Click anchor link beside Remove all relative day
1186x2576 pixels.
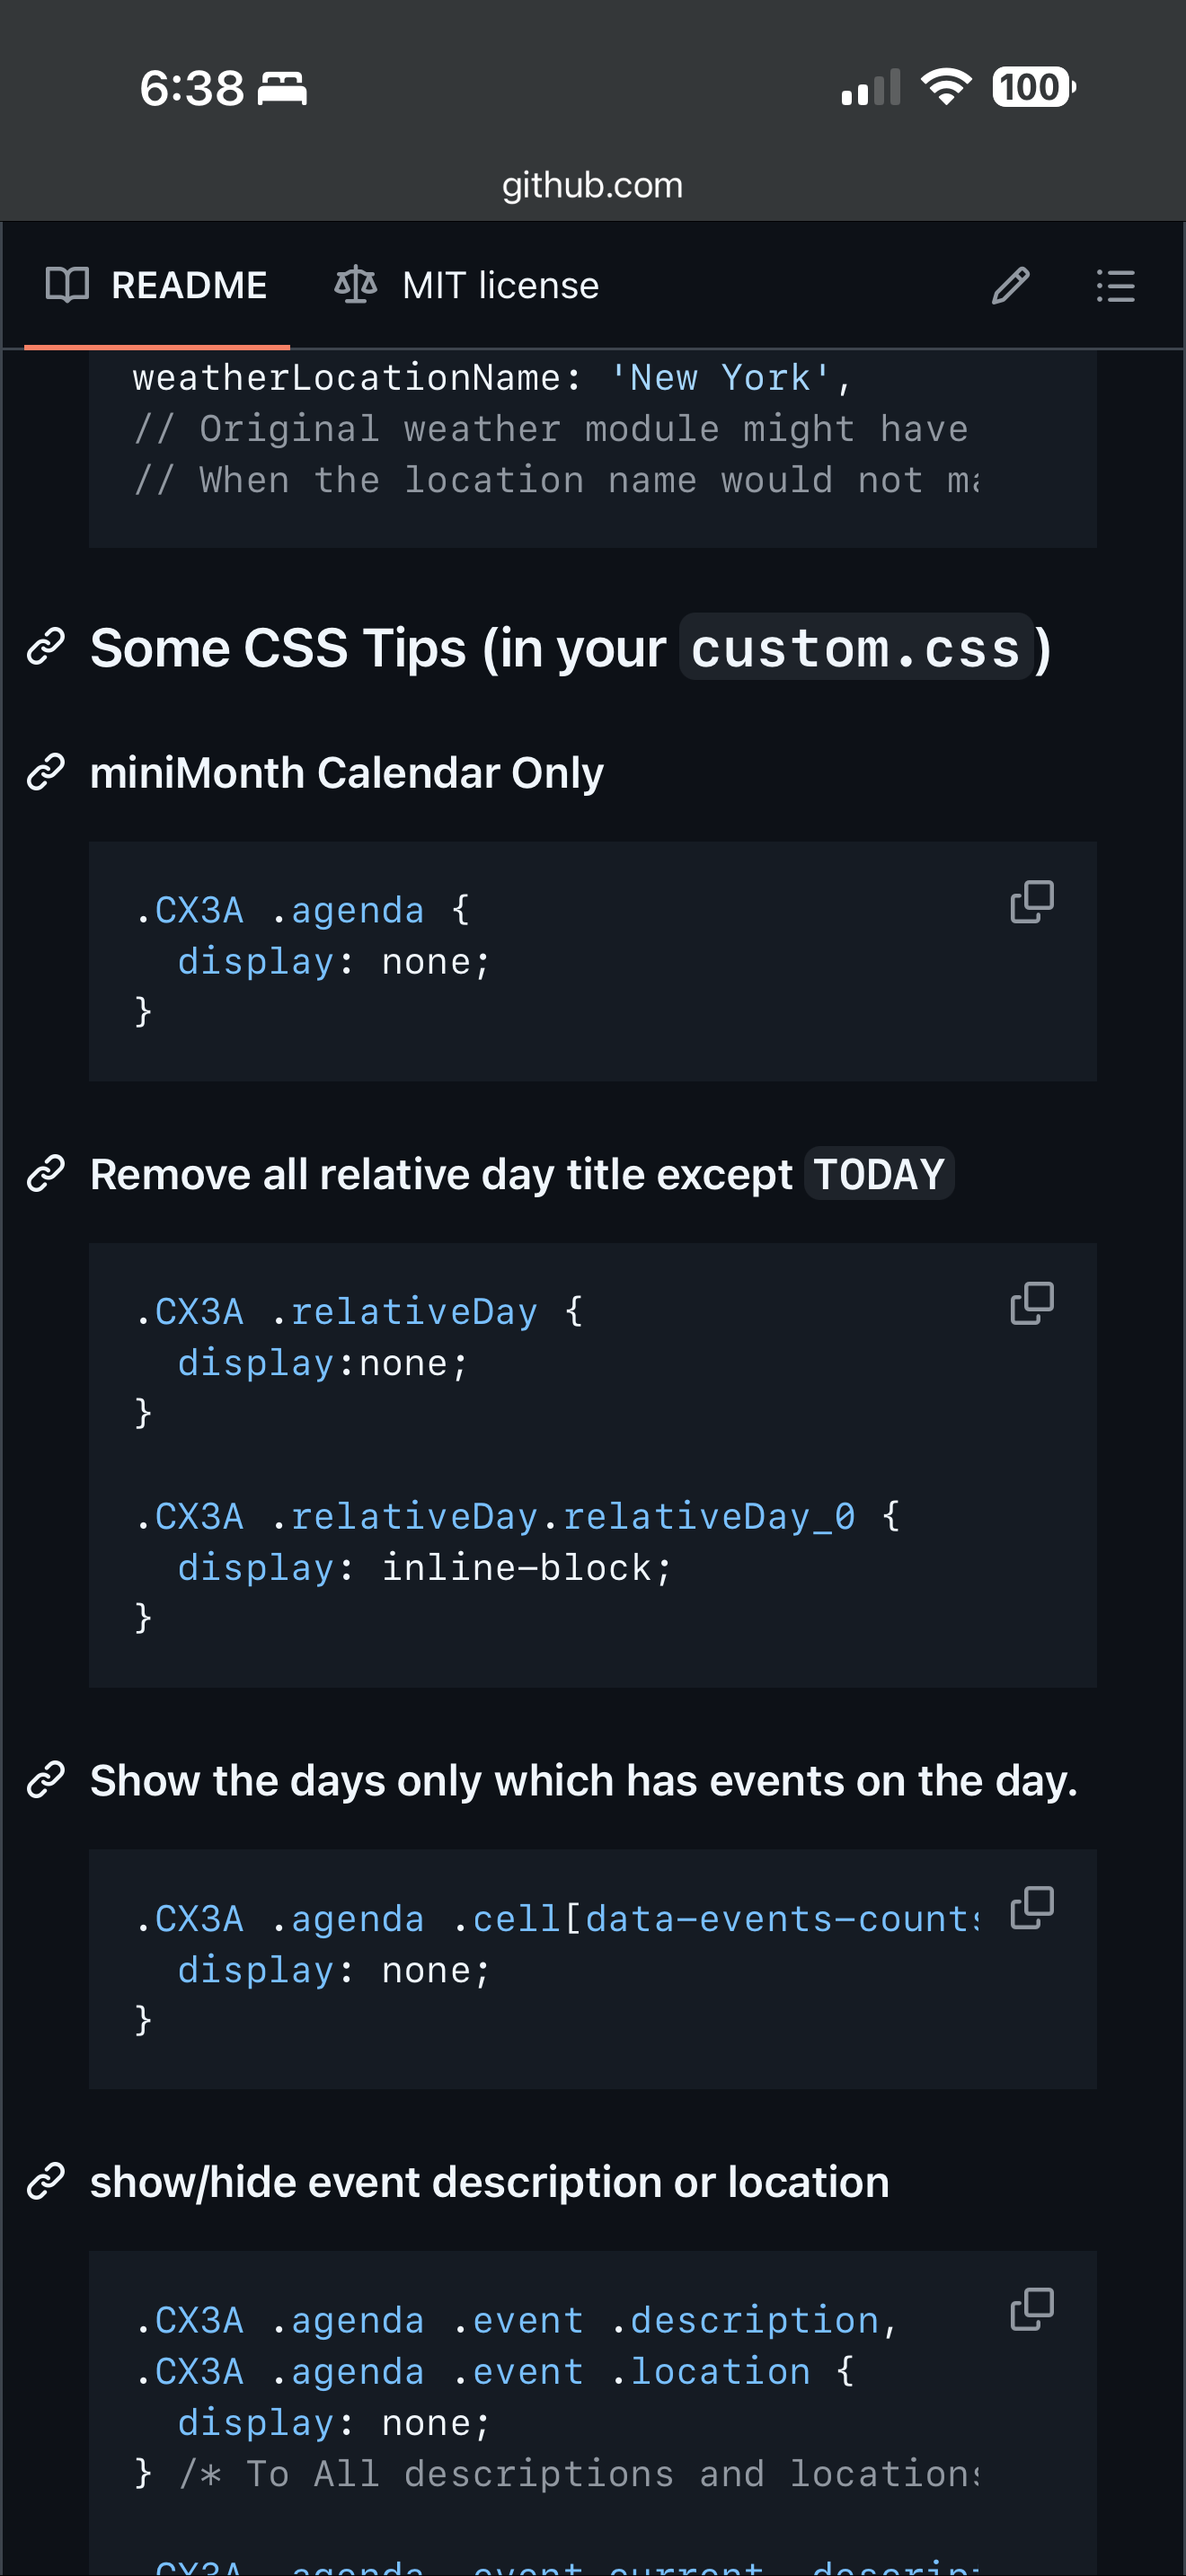(46, 1174)
